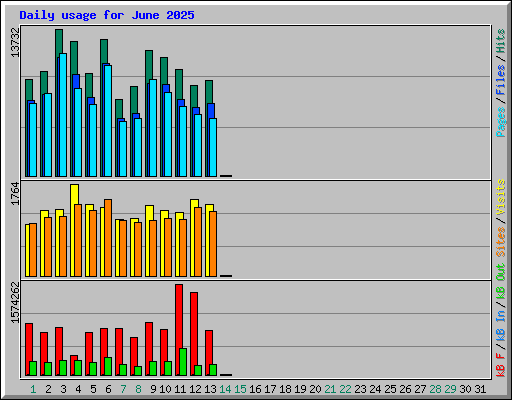Click the '1764' visits axis value
Screen dimensions: 512x400
pos(15,194)
